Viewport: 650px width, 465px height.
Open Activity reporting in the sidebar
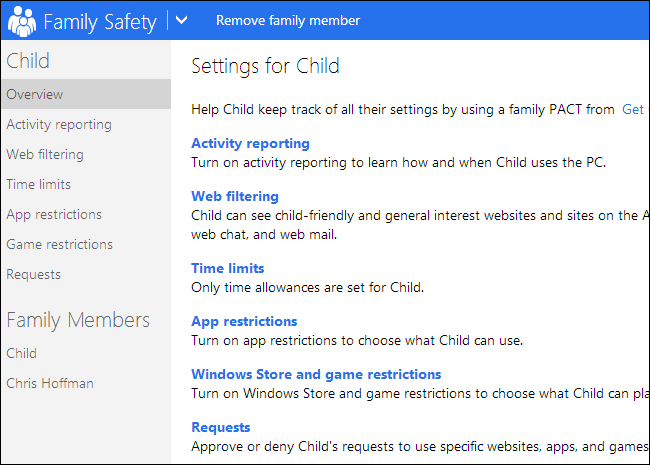click(59, 124)
